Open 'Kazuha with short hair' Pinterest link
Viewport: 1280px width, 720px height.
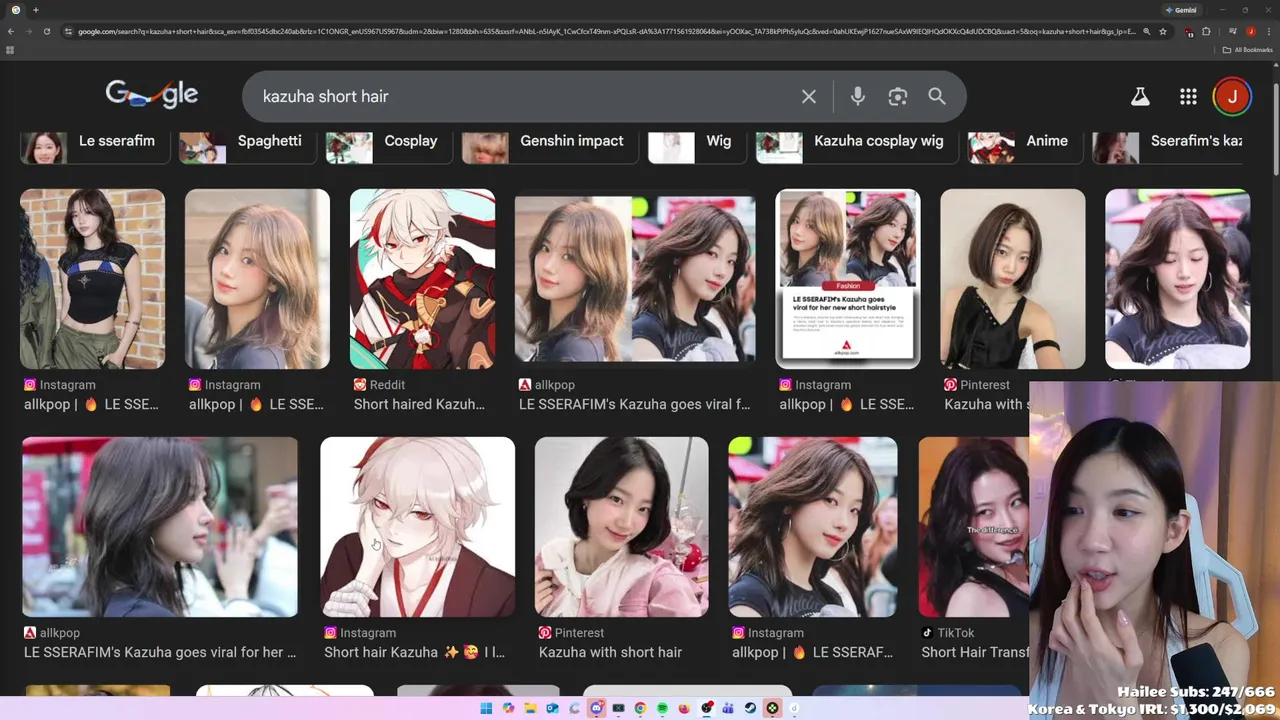(610, 652)
